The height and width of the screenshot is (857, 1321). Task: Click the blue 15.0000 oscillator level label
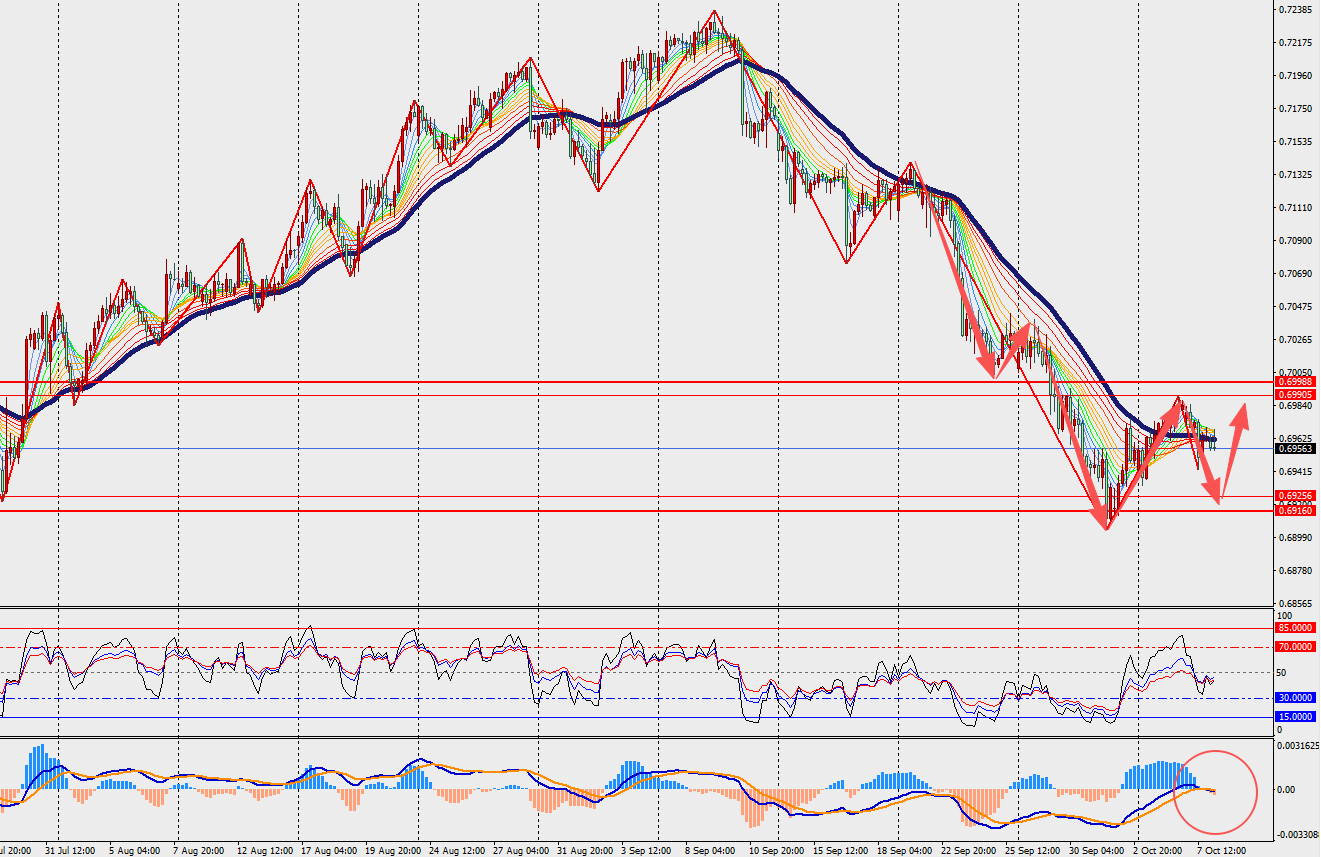click(x=1297, y=717)
